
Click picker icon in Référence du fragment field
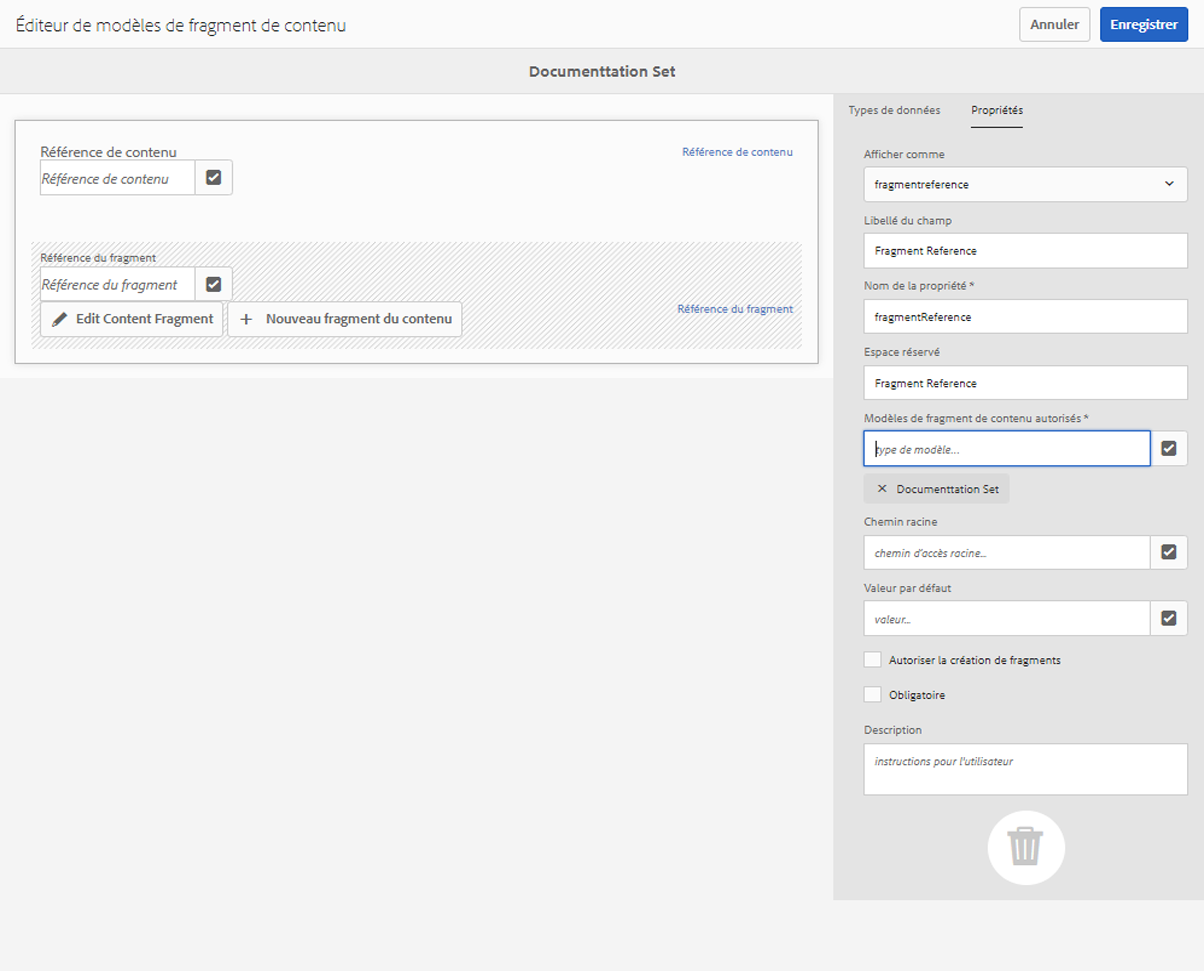[x=213, y=284]
